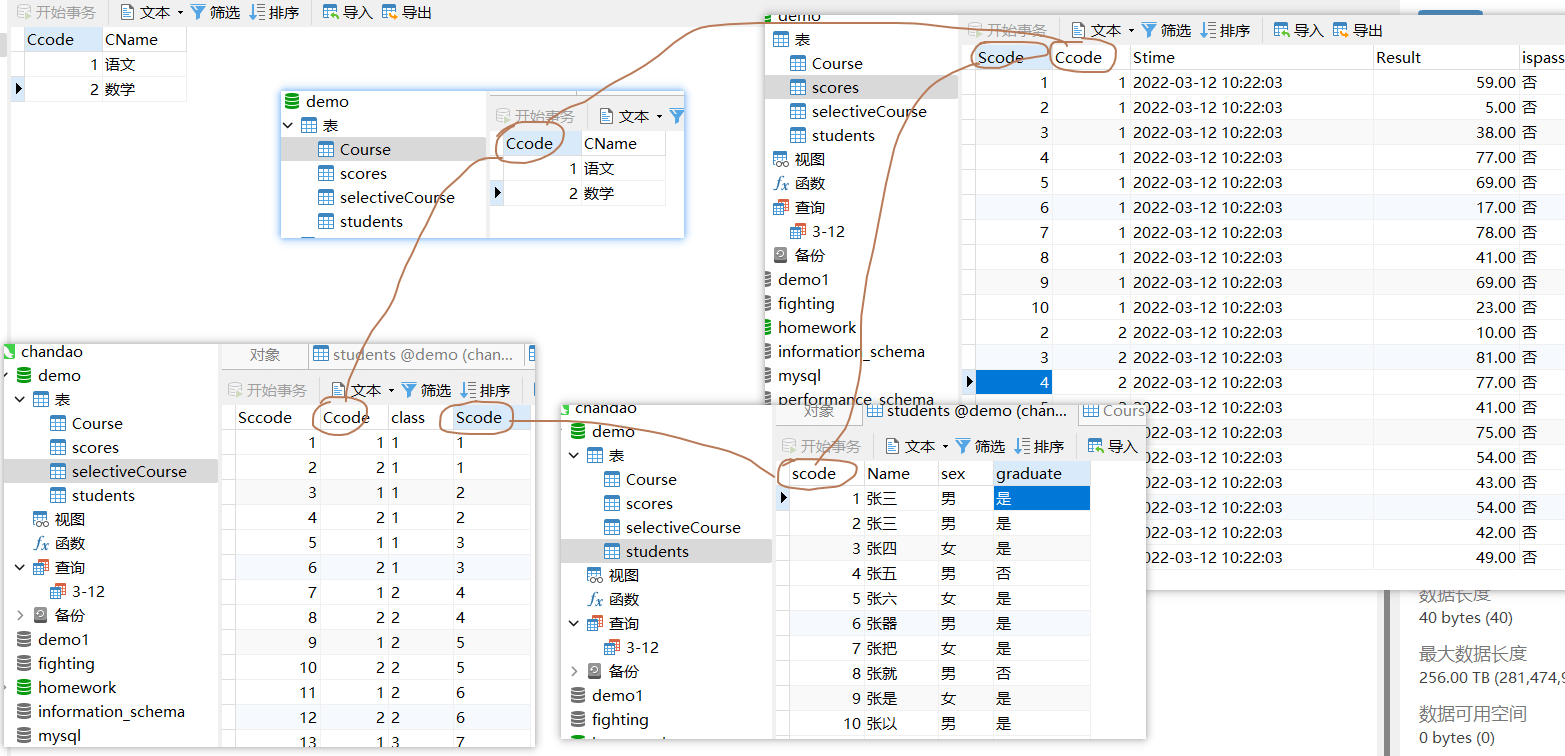Select 备份 backup node in scores window tree
Viewport: 1565px width, 756px height.
pyautogui.click(x=799, y=256)
